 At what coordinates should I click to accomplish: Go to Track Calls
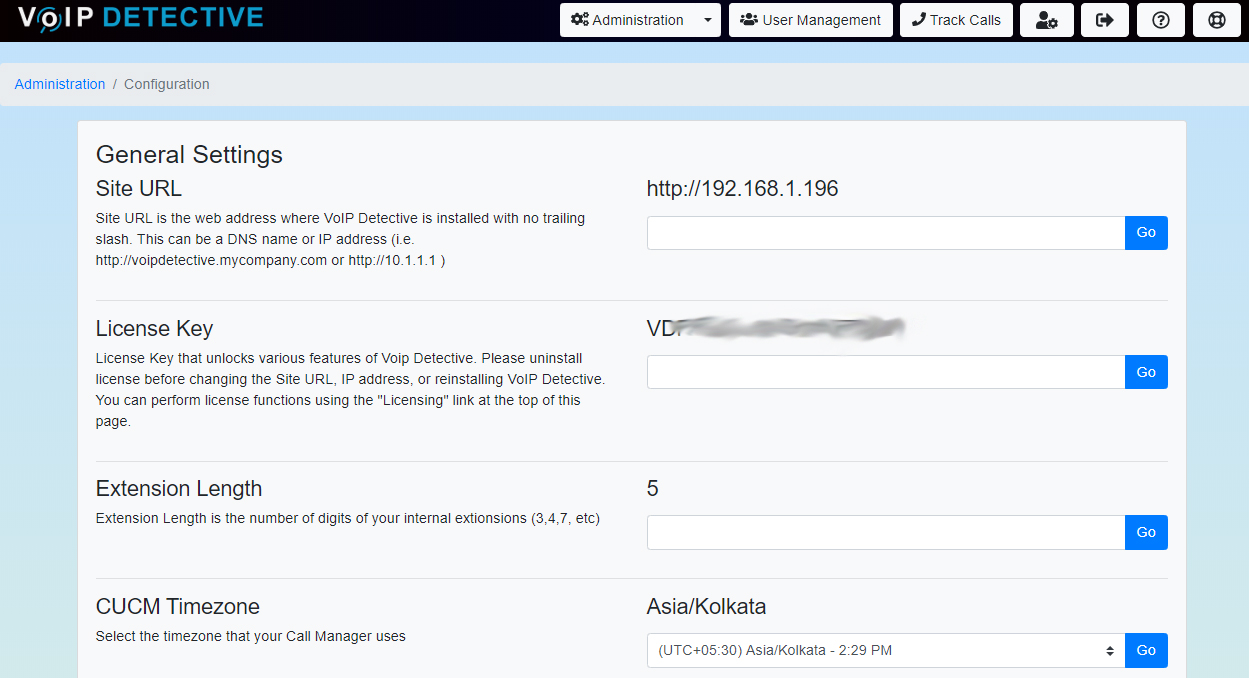(956, 20)
